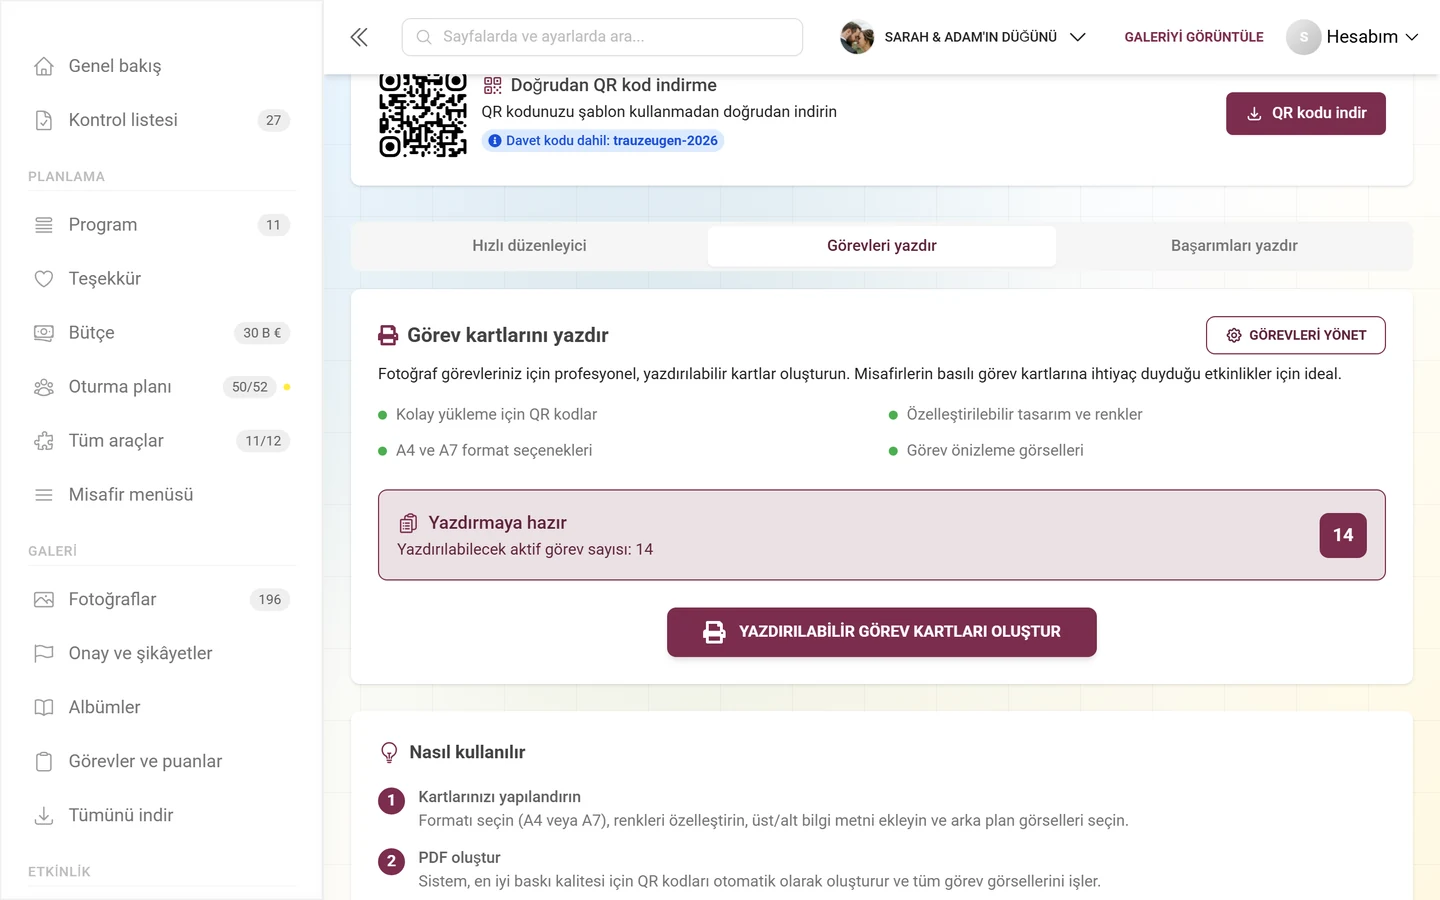Click the 14 active tasks count badge

click(1343, 535)
